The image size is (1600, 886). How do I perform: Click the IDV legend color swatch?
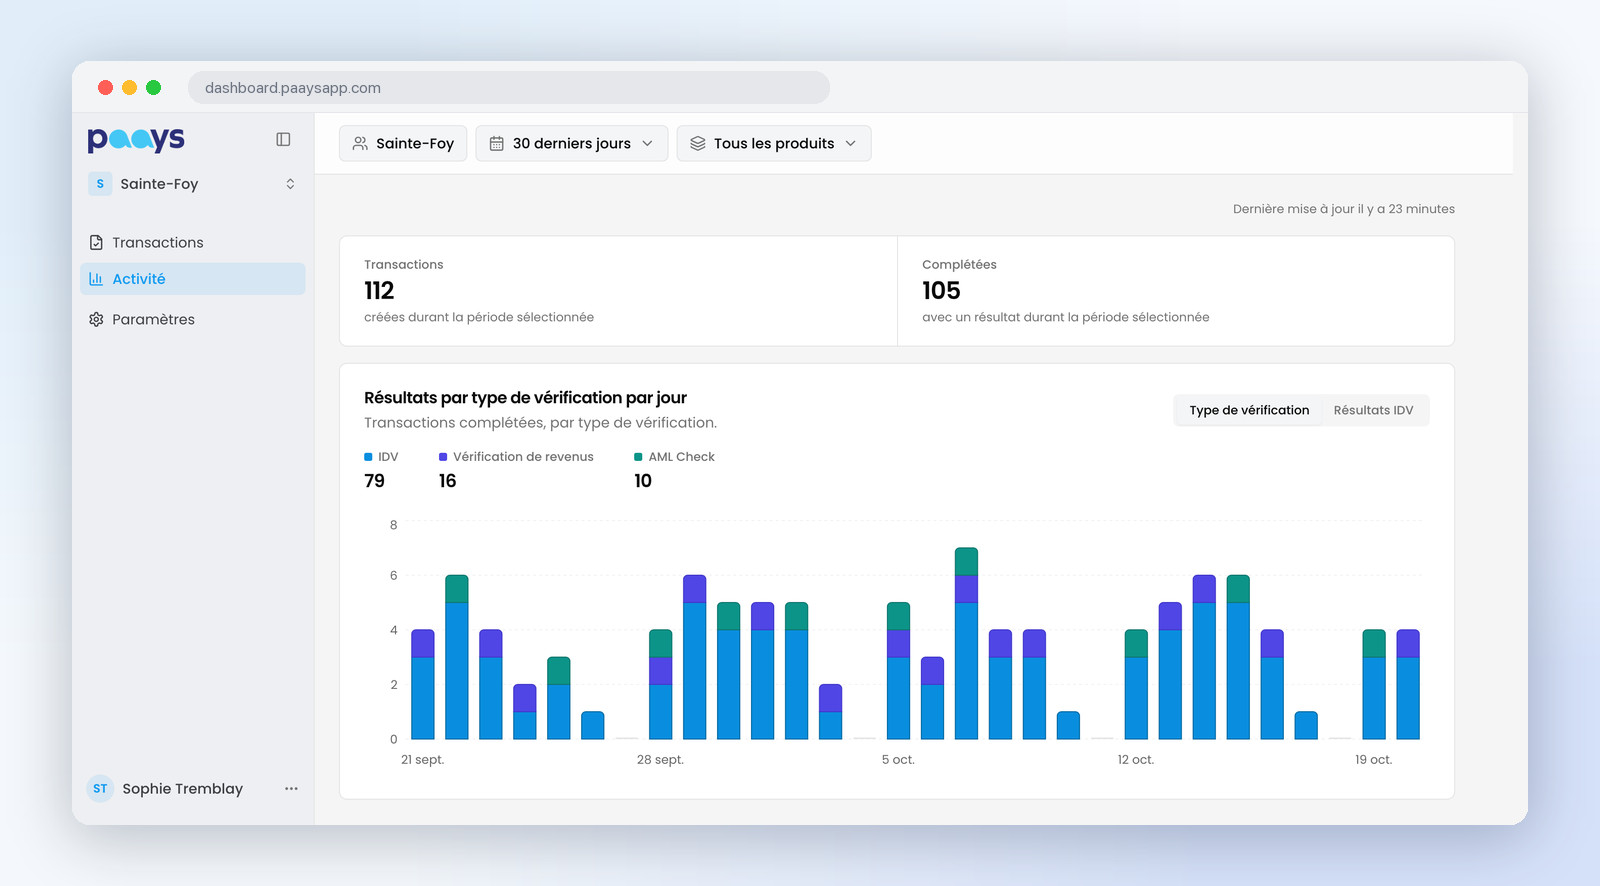coord(368,457)
